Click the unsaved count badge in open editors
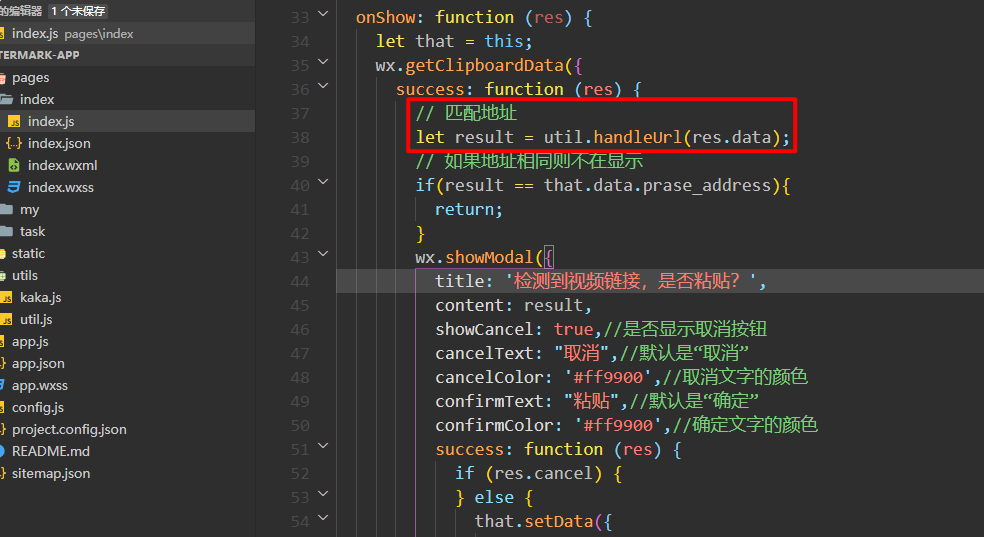This screenshot has width=984, height=537. tap(78, 11)
